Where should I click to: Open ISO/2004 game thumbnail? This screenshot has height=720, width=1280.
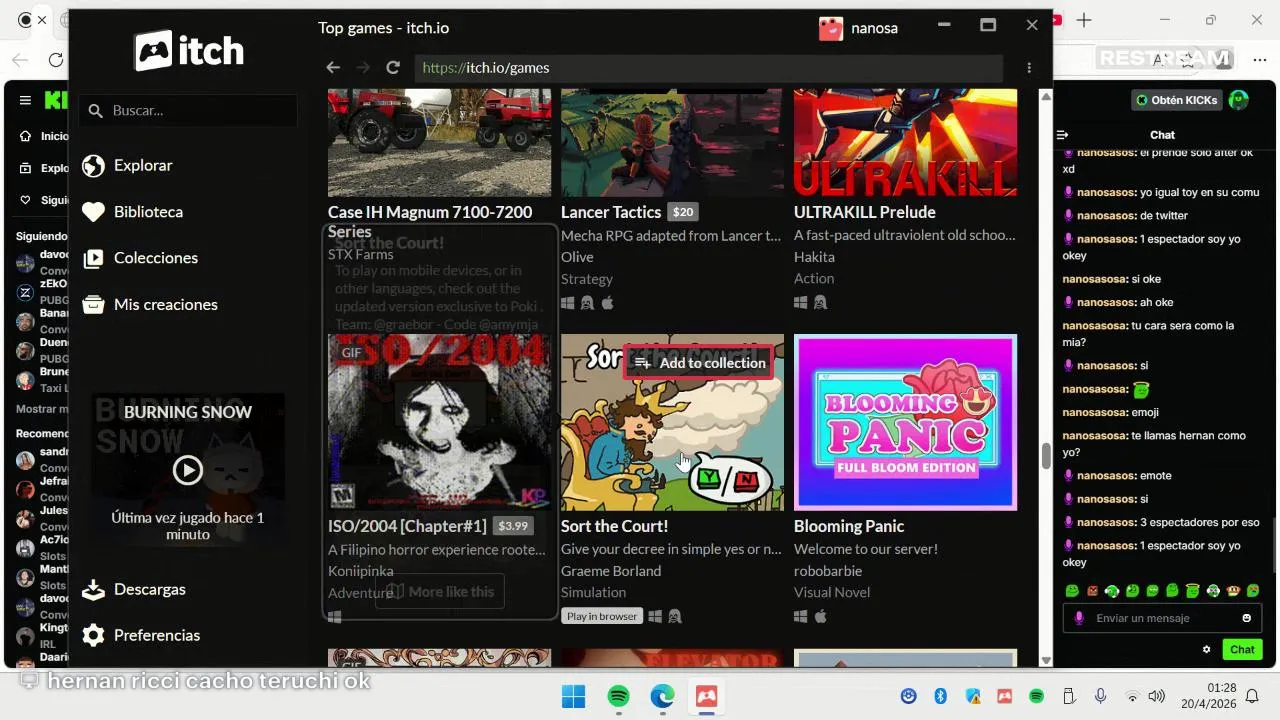coord(439,422)
